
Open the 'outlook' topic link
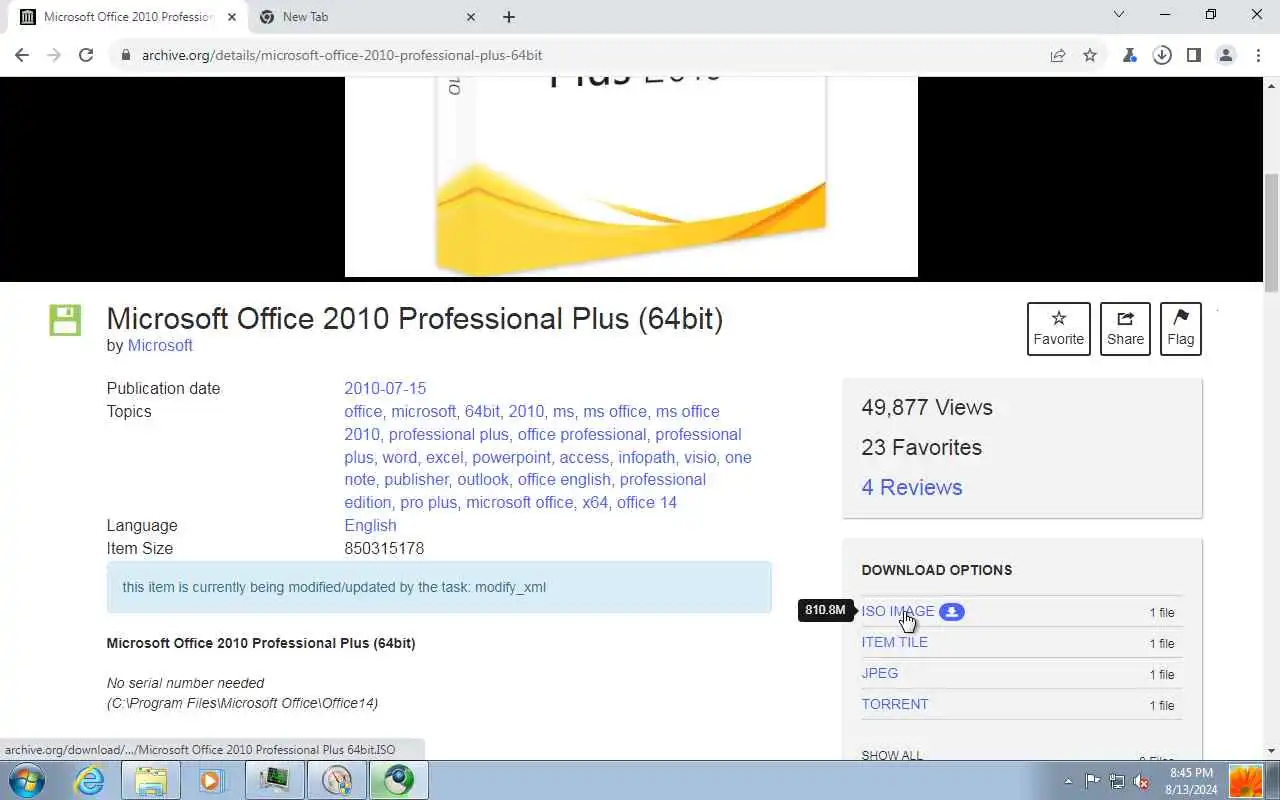pyautogui.click(x=483, y=479)
